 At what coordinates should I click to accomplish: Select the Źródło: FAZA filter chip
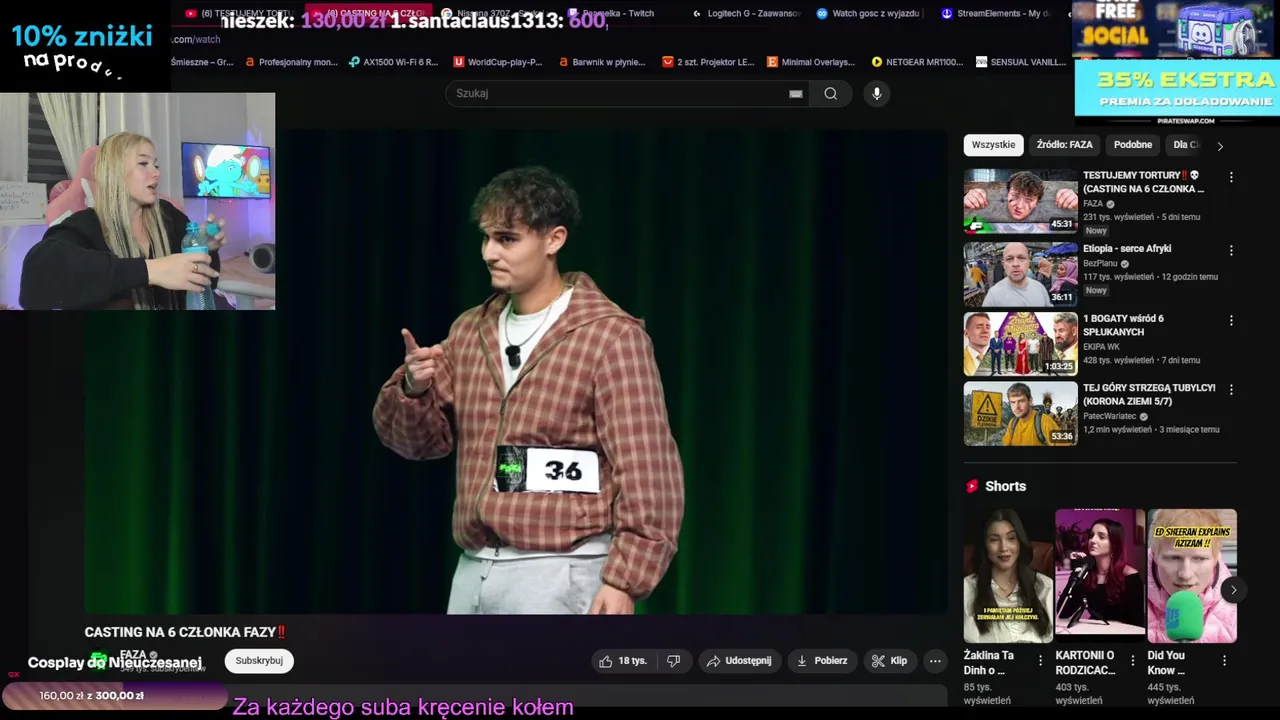(x=1064, y=145)
